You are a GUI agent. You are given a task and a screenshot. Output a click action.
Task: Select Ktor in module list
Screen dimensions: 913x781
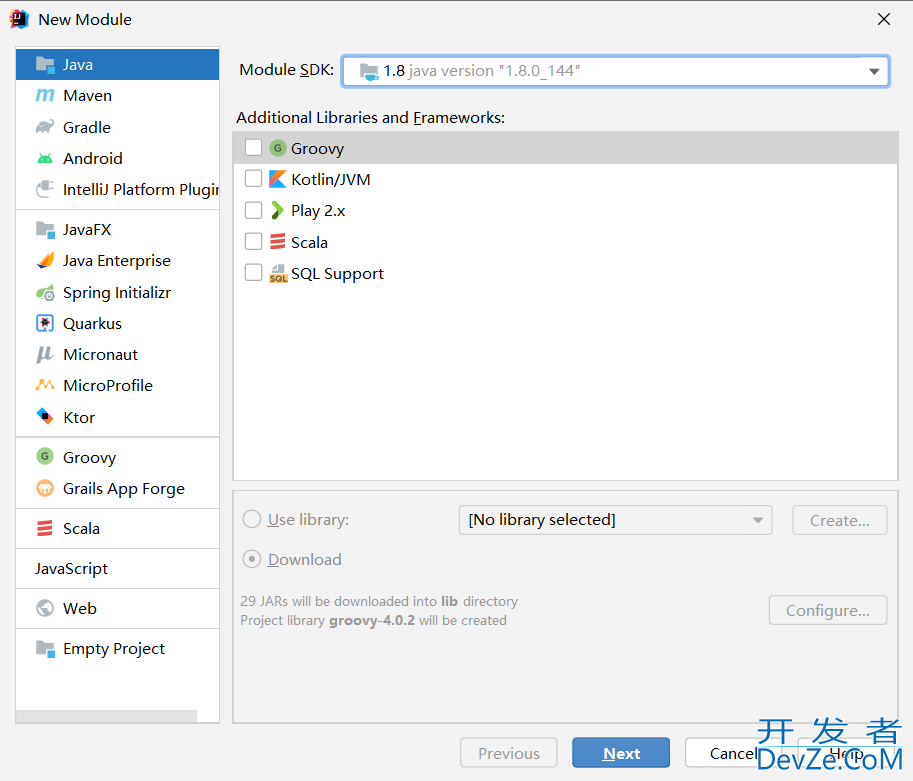(x=118, y=417)
